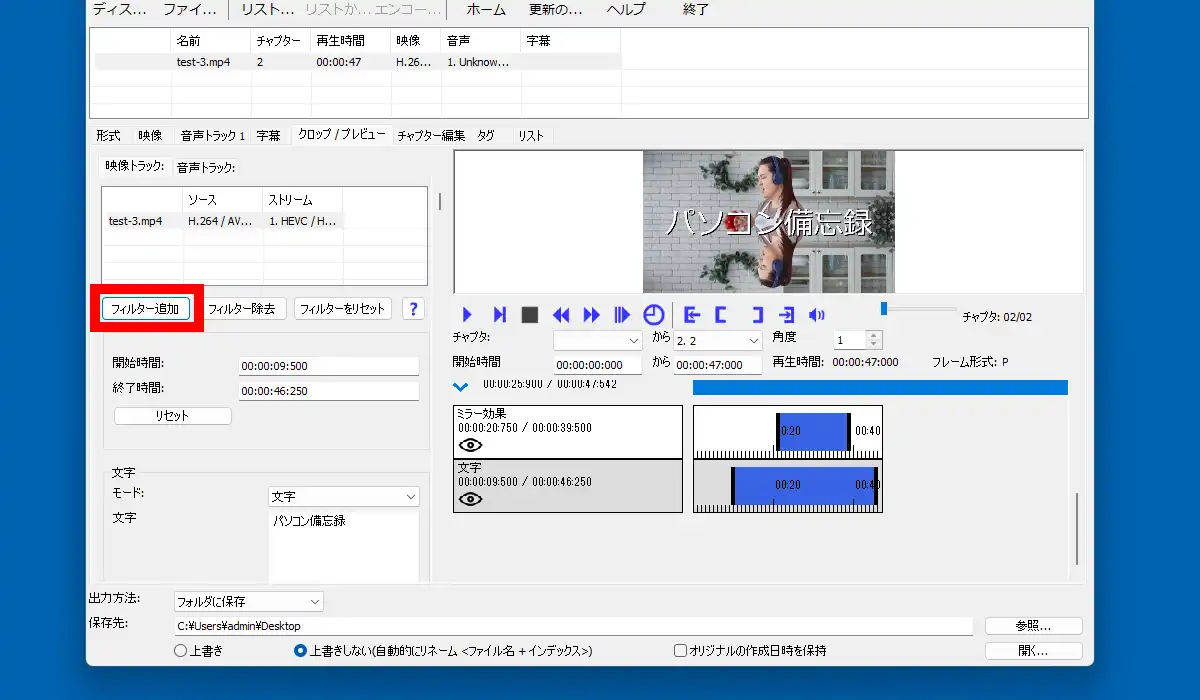Screen dimensions: 1200x700
Task: Open the ホーム menu item
Action: click(x=486, y=10)
